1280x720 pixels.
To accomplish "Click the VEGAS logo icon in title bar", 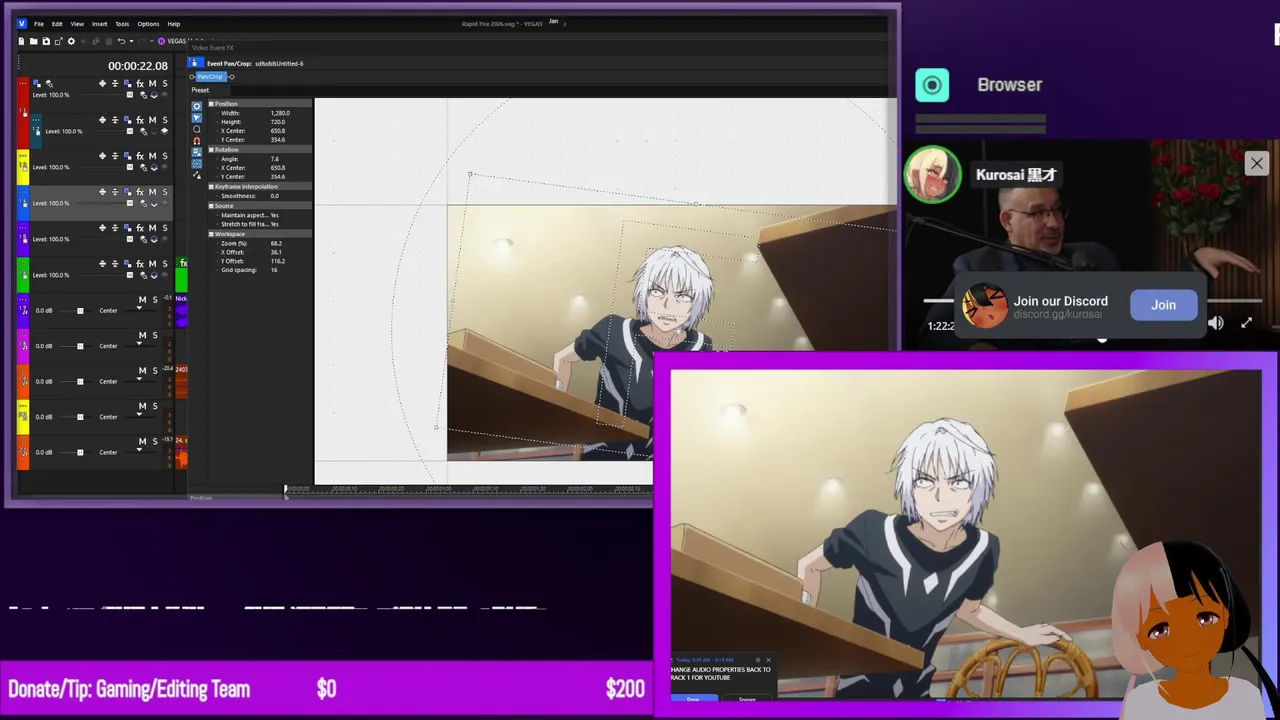I will pyautogui.click(x=22, y=23).
